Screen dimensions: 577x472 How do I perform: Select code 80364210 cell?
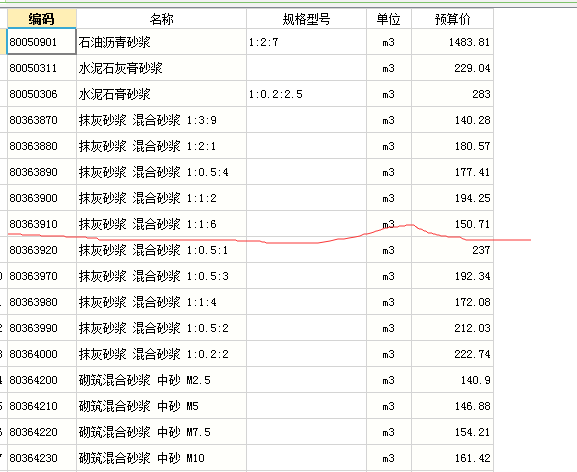[42, 406]
